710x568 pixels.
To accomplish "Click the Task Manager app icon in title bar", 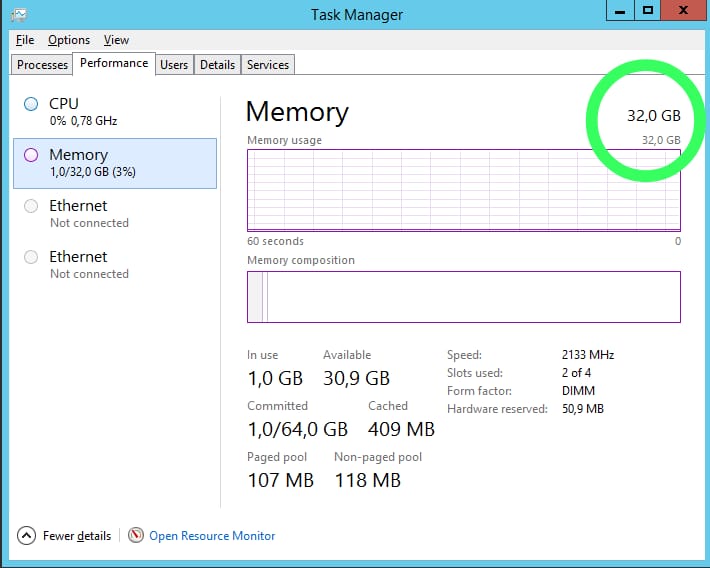I will click(x=18, y=13).
